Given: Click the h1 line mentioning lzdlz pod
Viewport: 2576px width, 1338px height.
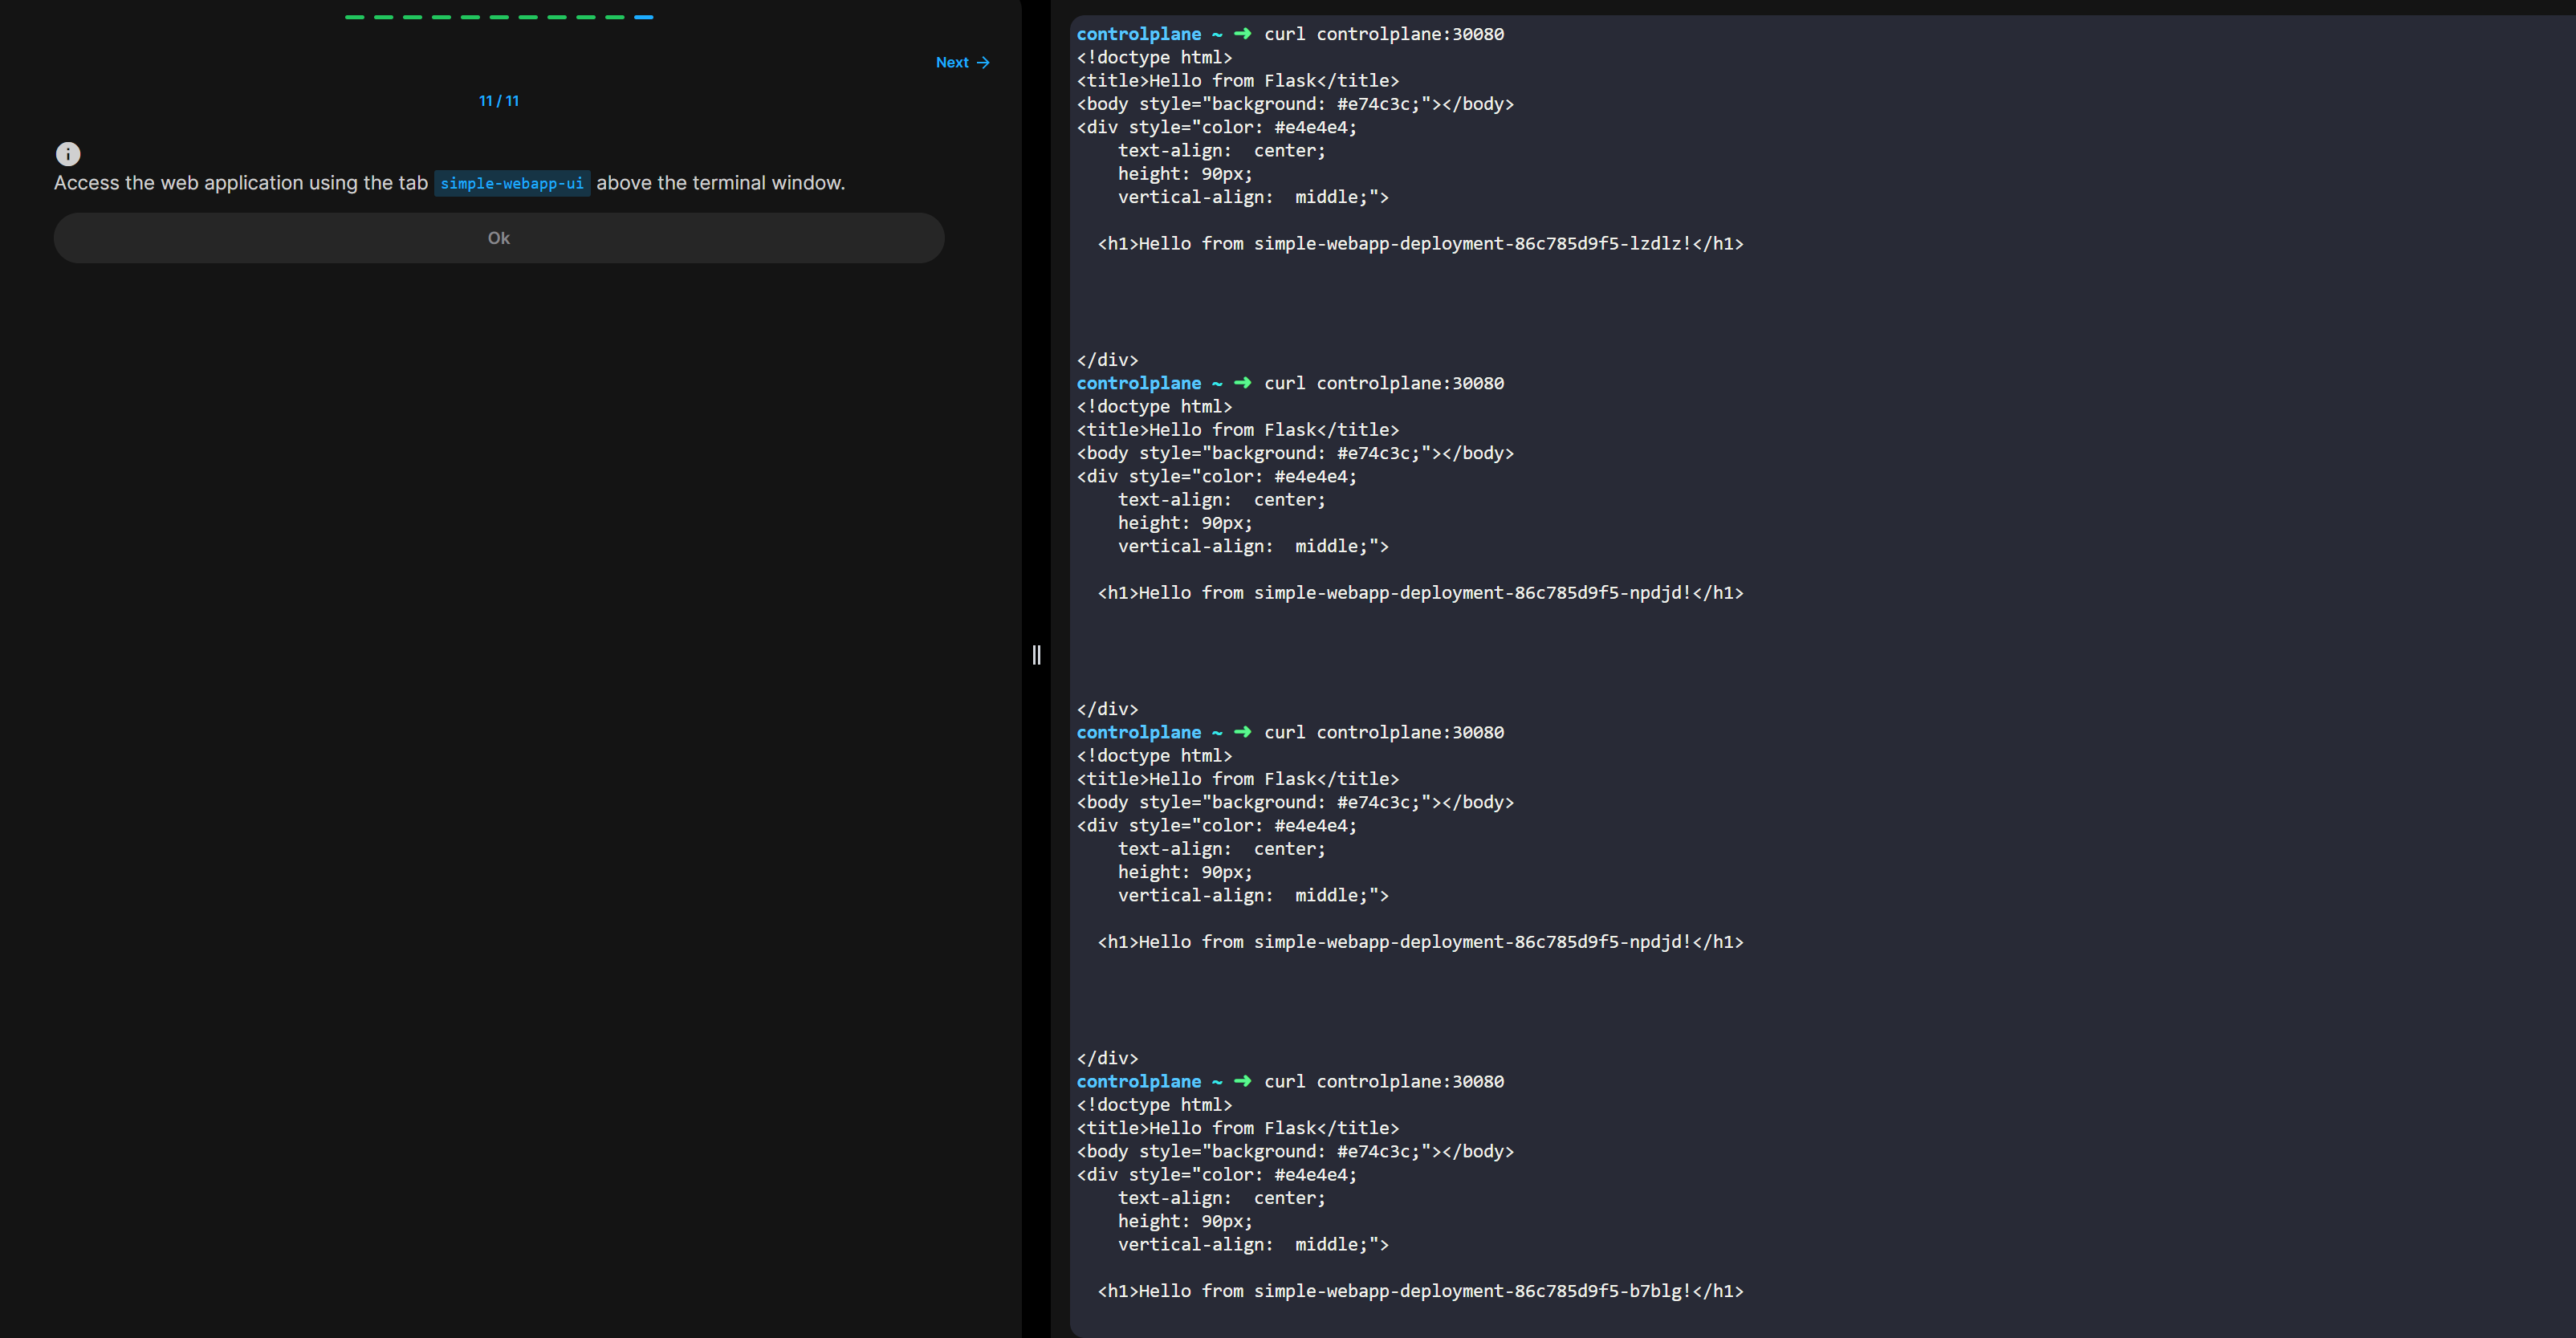Looking at the screenshot, I should (x=1420, y=244).
